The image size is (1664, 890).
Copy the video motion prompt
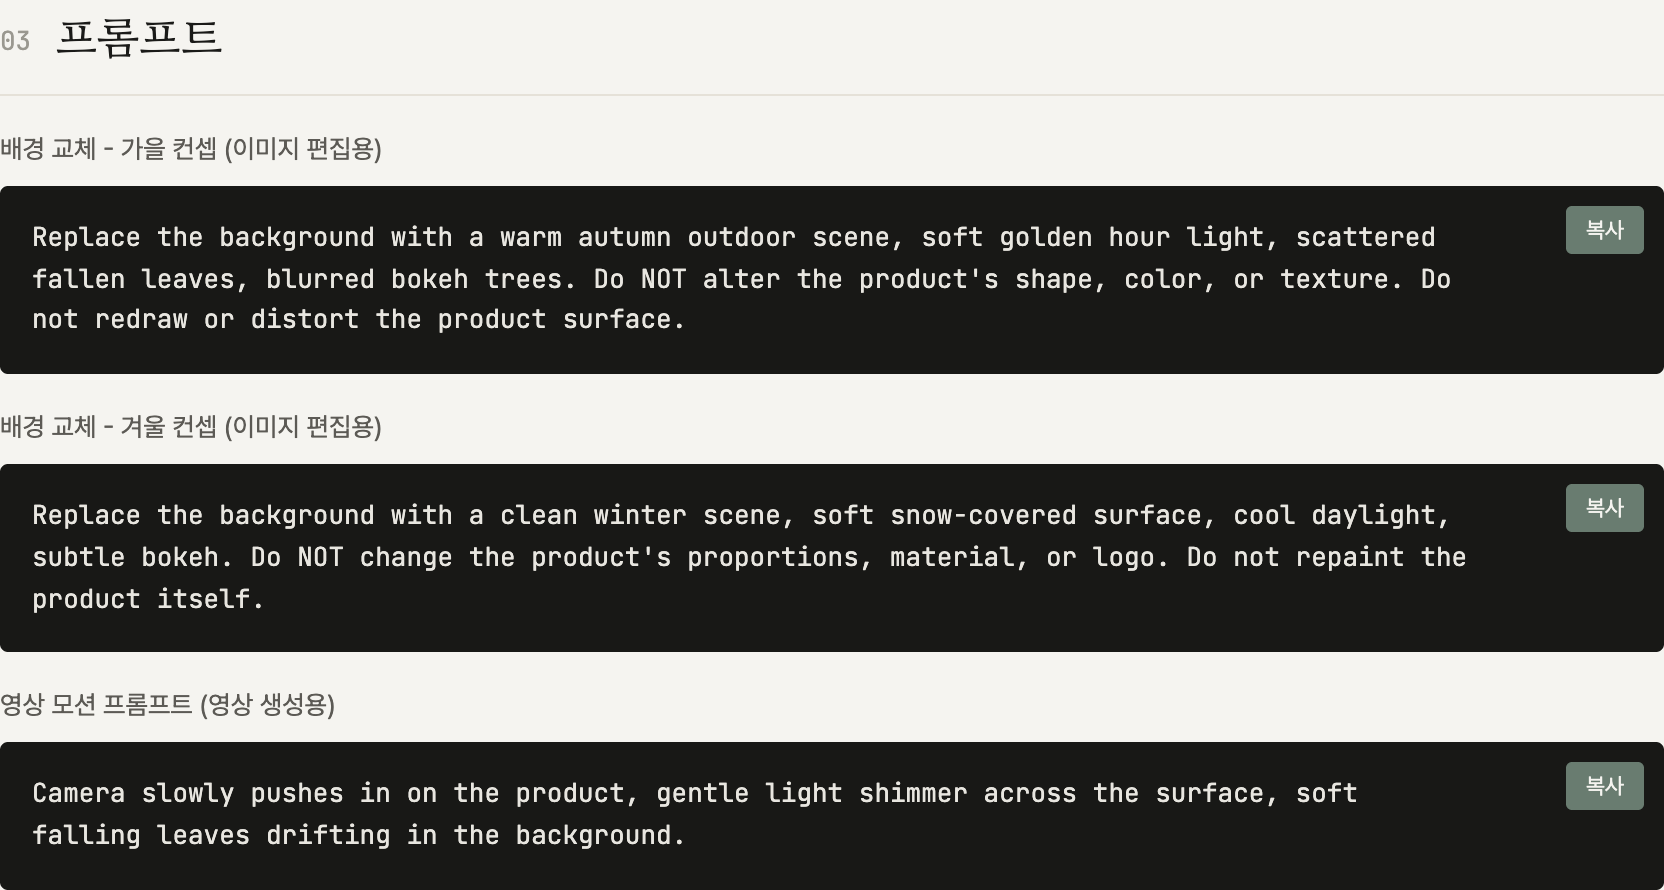[1604, 786]
